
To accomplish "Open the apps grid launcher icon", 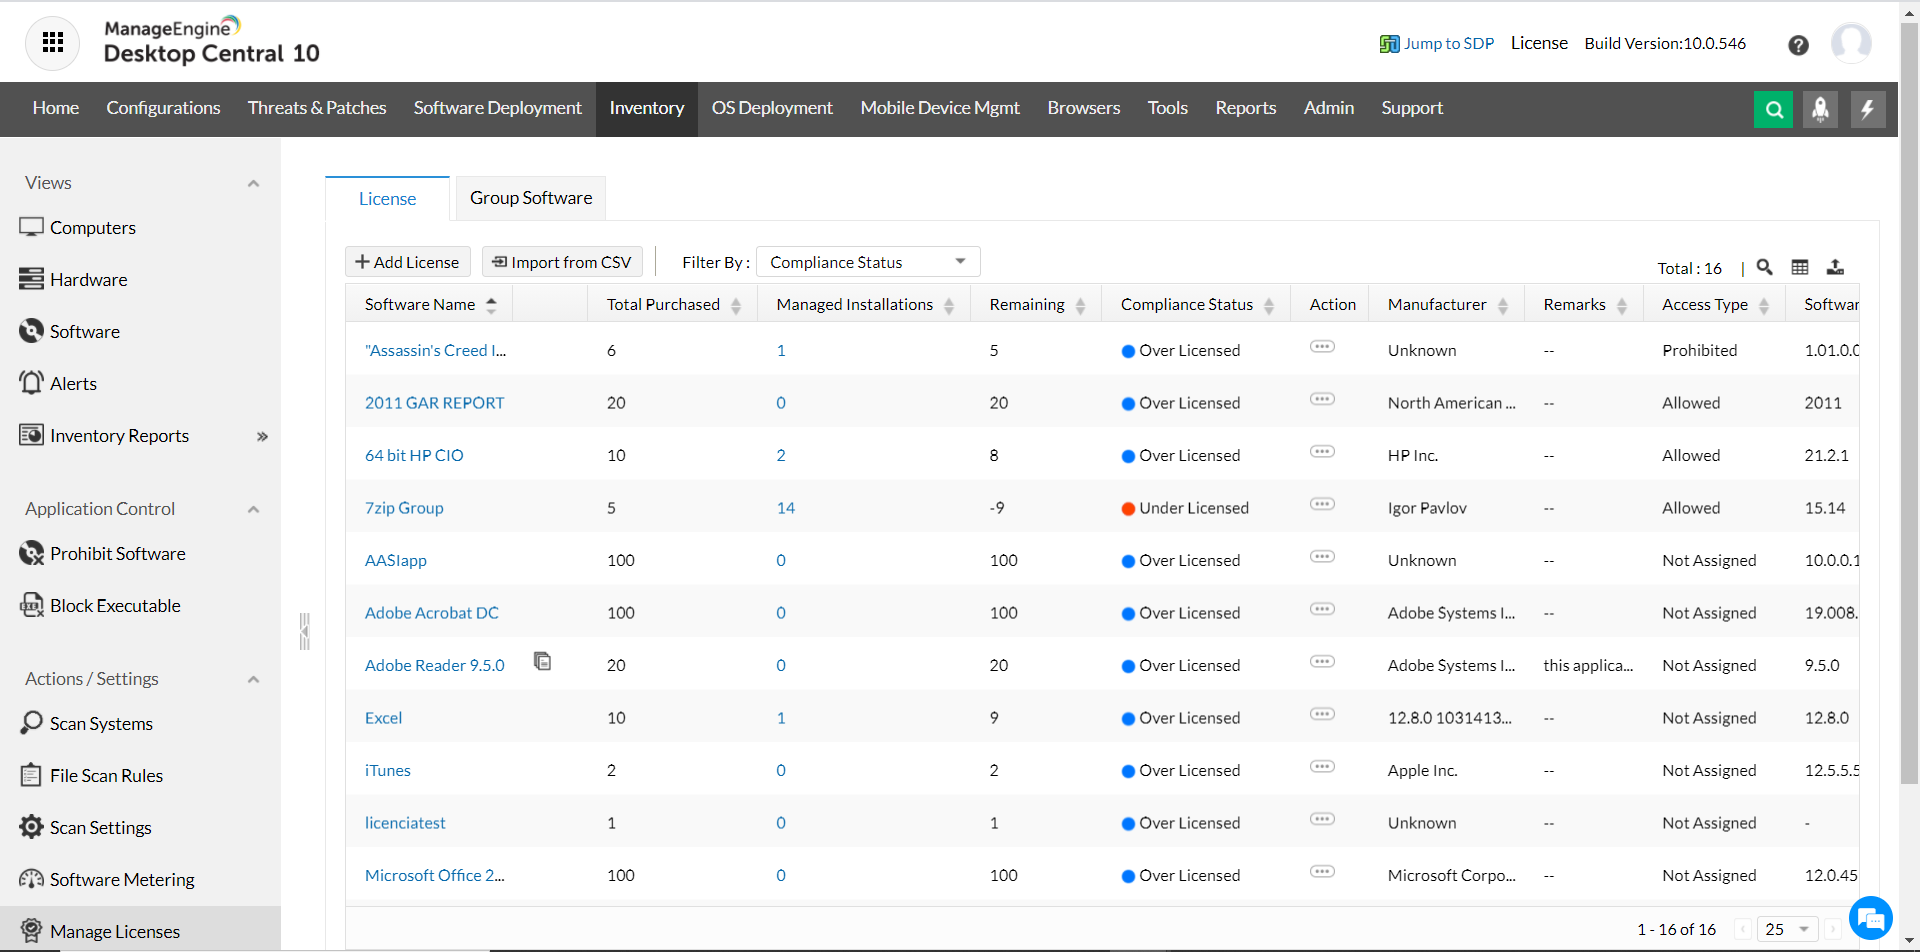I will pyautogui.click(x=52, y=43).
